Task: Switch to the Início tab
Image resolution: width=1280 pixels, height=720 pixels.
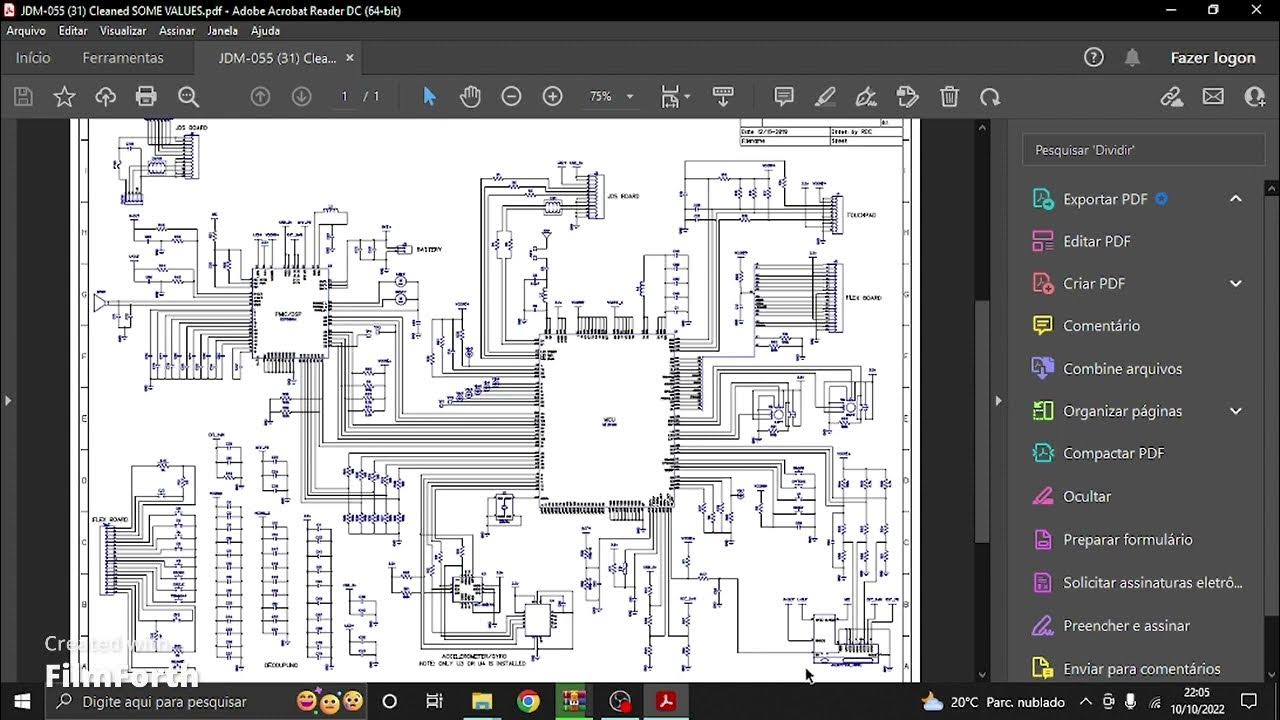Action: [33, 58]
